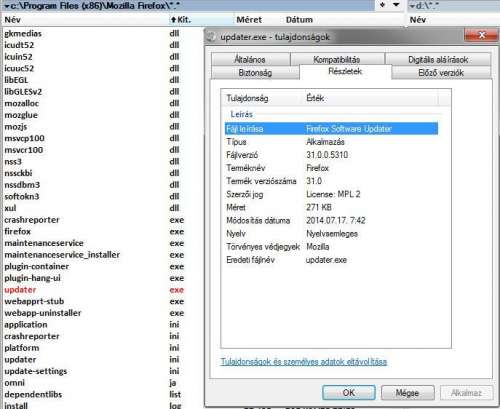
Task: Select msvcp100 in file list
Action: [x=24, y=138]
